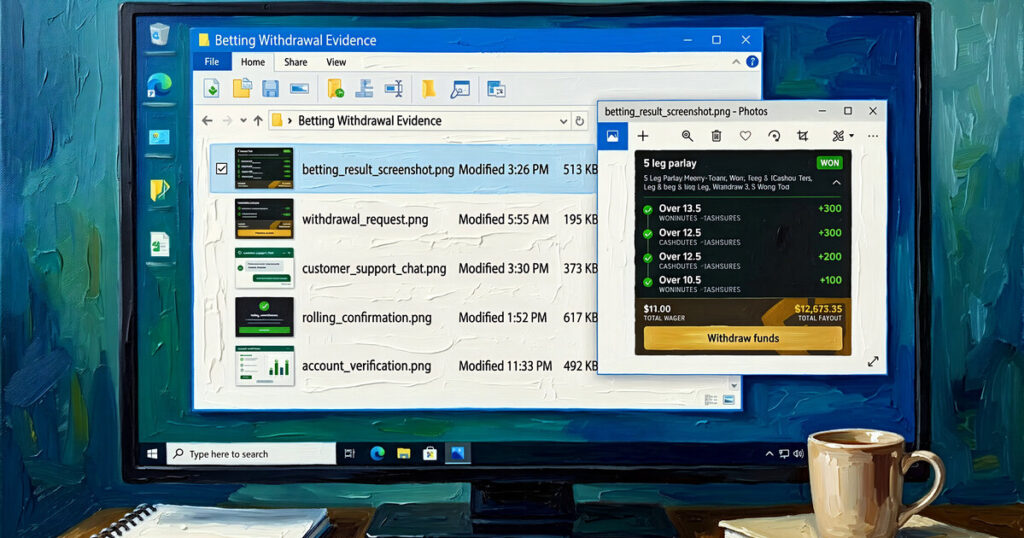Click the fullscreen diagonal arrow in Photos
This screenshot has width=1024, height=538.
click(873, 361)
